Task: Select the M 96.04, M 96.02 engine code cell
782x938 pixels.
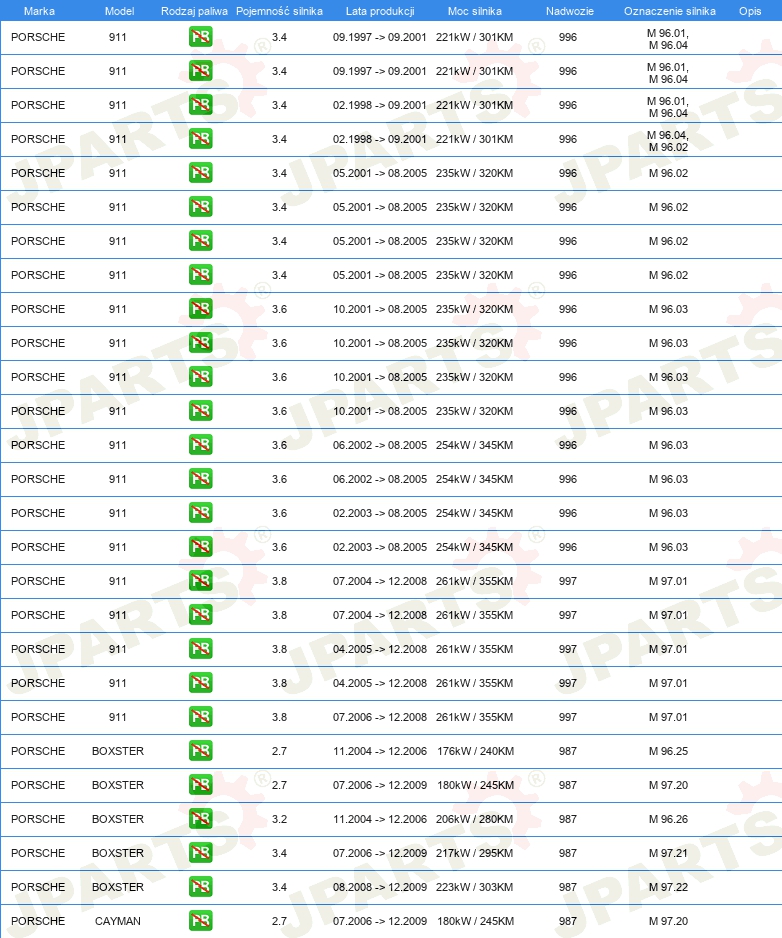Action: pyautogui.click(x=668, y=141)
